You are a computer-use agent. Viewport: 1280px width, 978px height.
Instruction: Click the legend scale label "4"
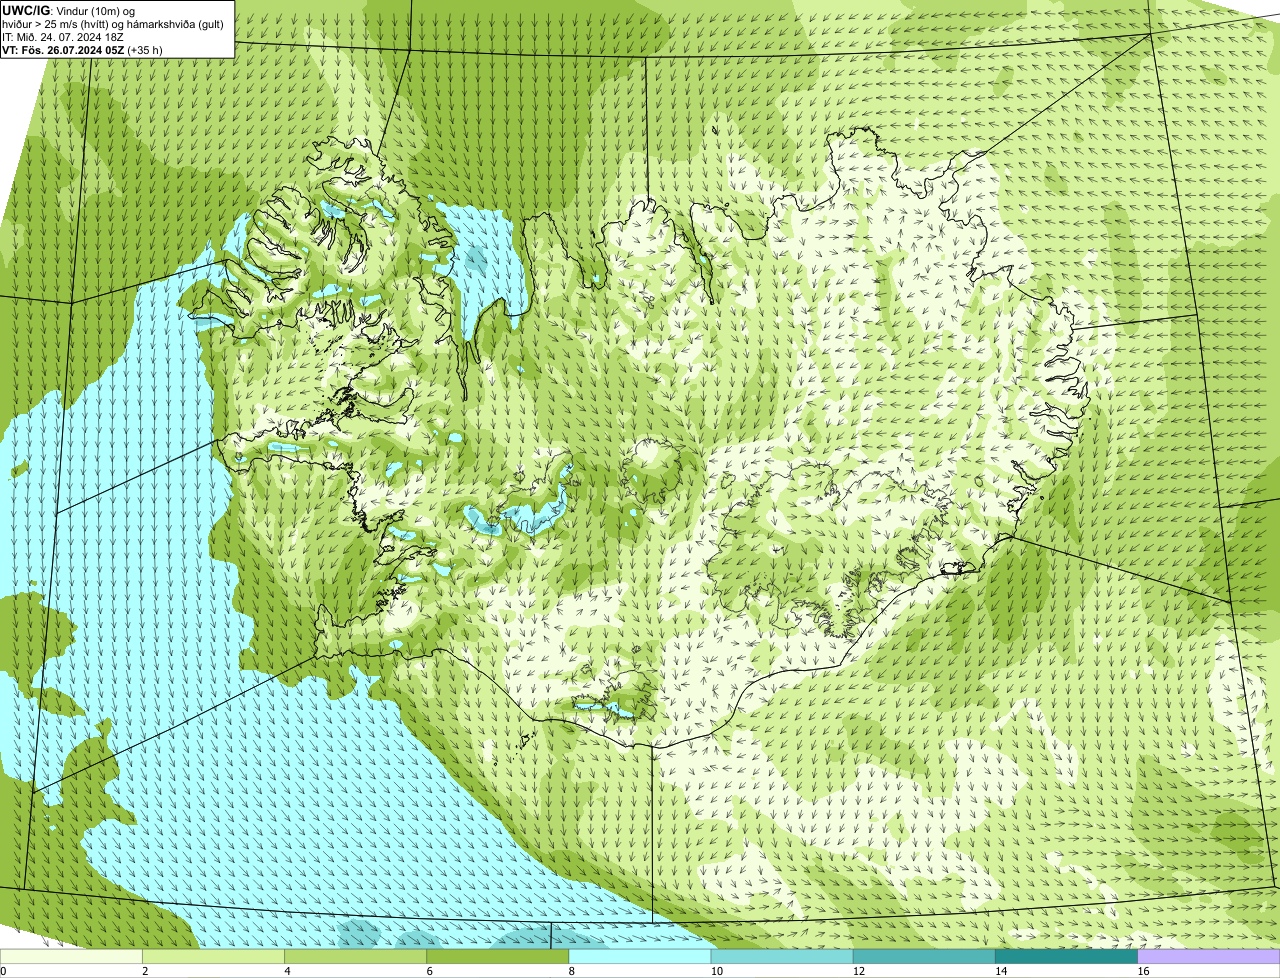click(287, 971)
